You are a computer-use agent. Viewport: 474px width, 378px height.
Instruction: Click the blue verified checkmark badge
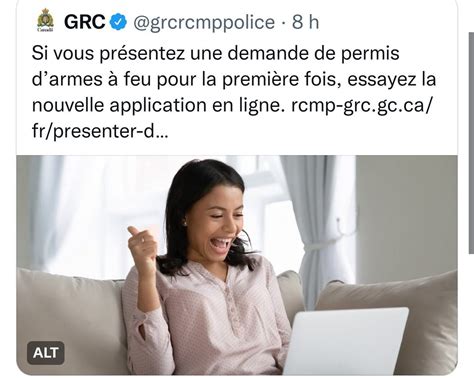[118, 22]
